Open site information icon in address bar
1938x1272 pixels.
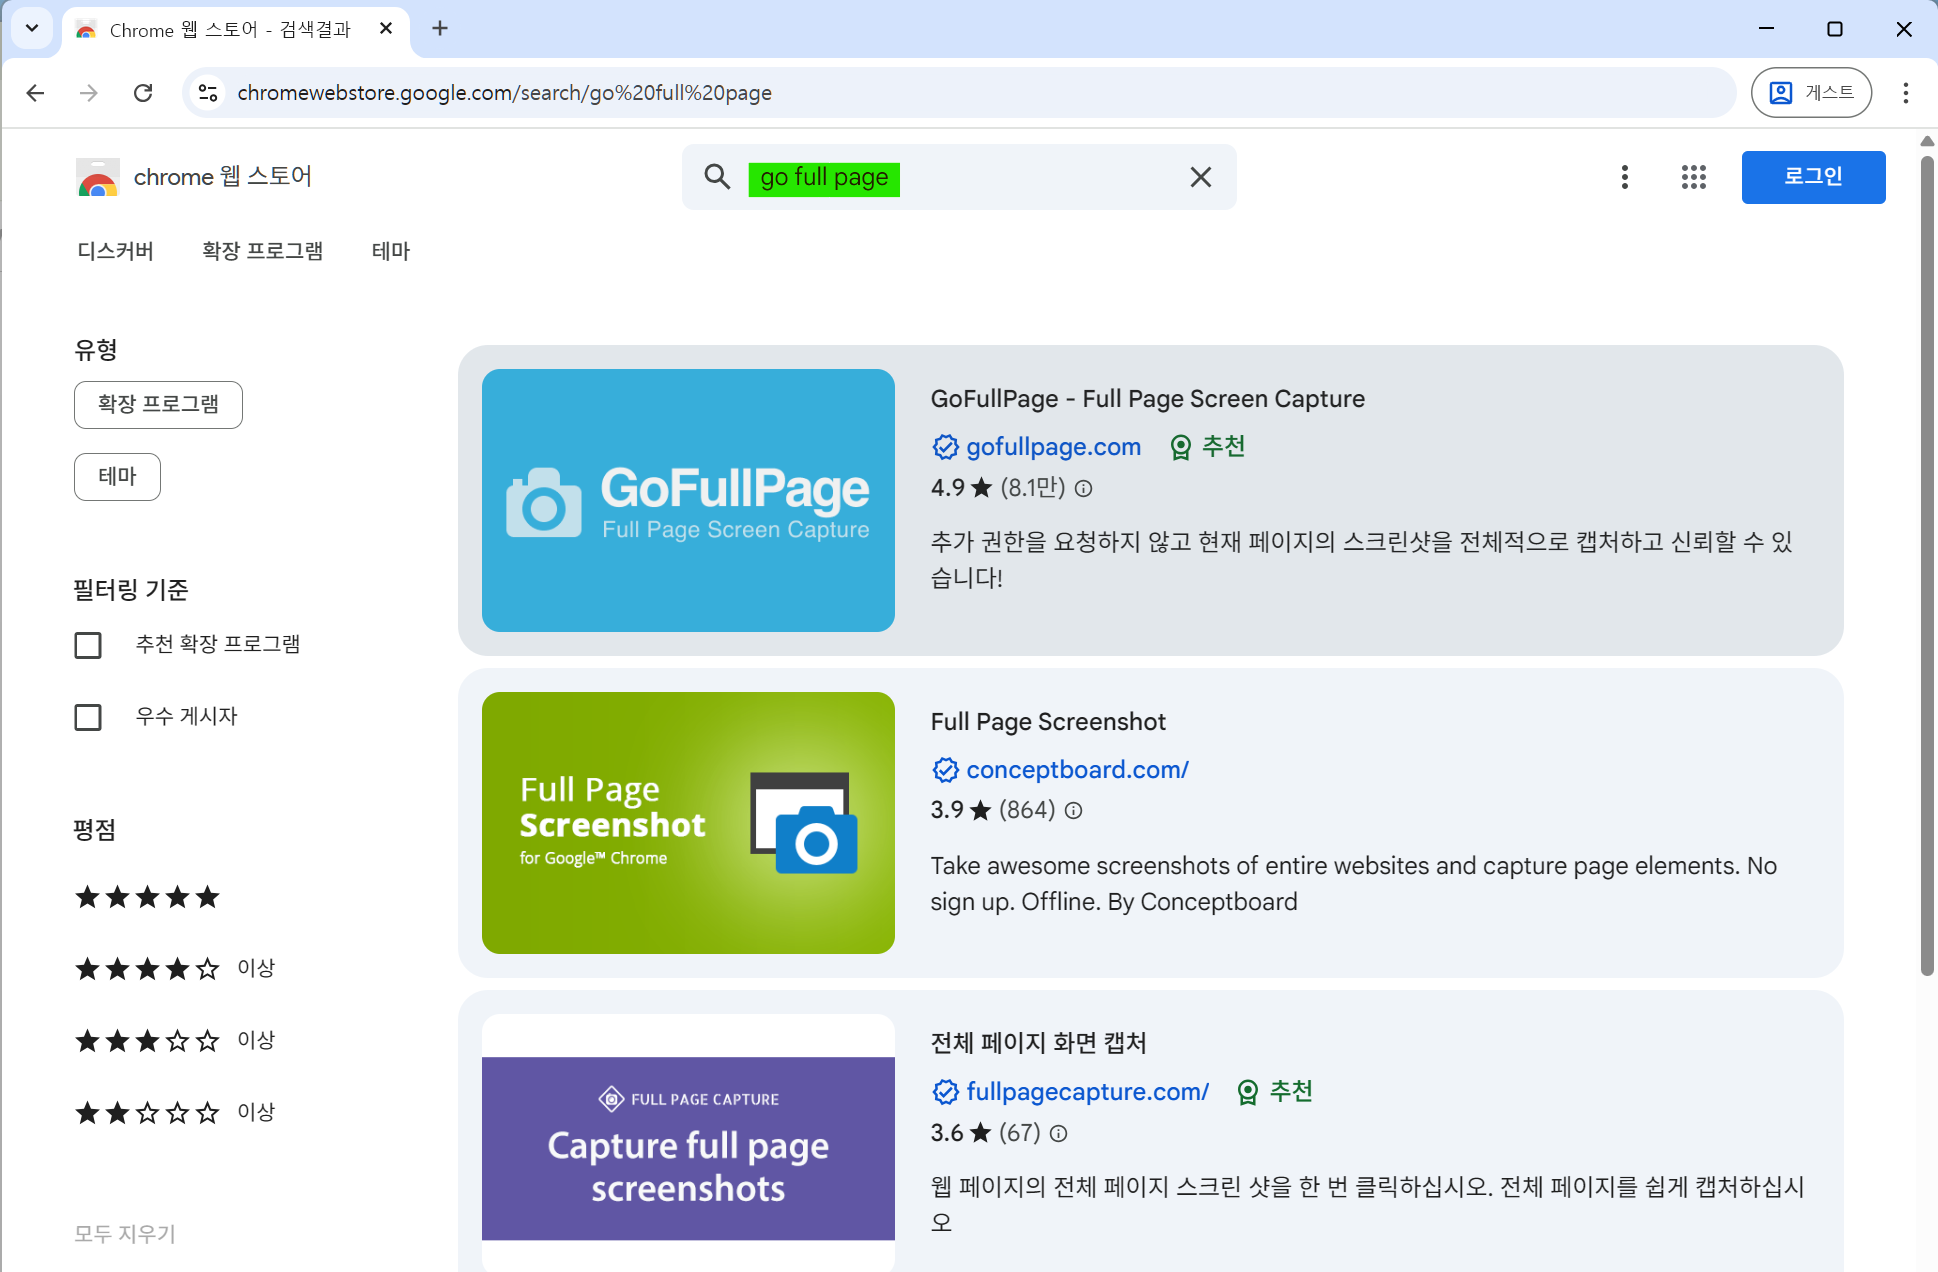pyautogui.click(x=208, y=93)
